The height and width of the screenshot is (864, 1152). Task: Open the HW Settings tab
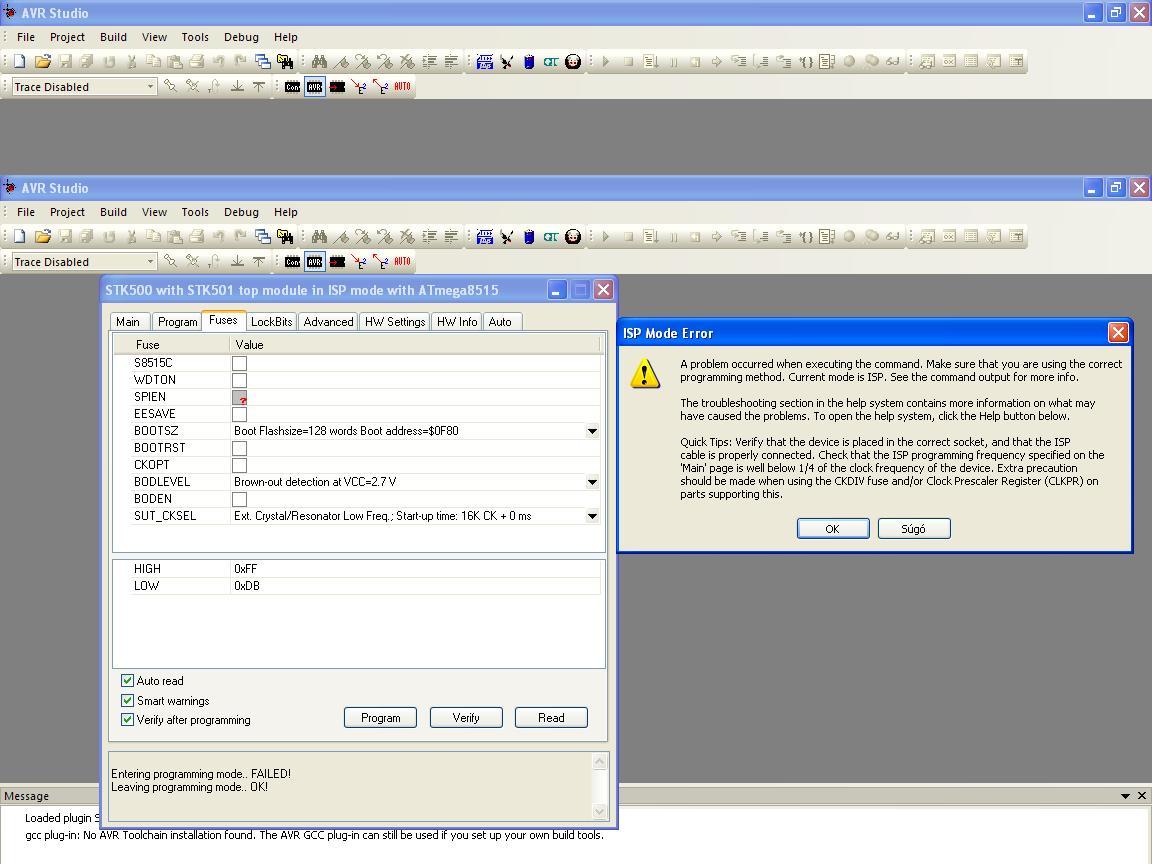click(x=395, y=322)
